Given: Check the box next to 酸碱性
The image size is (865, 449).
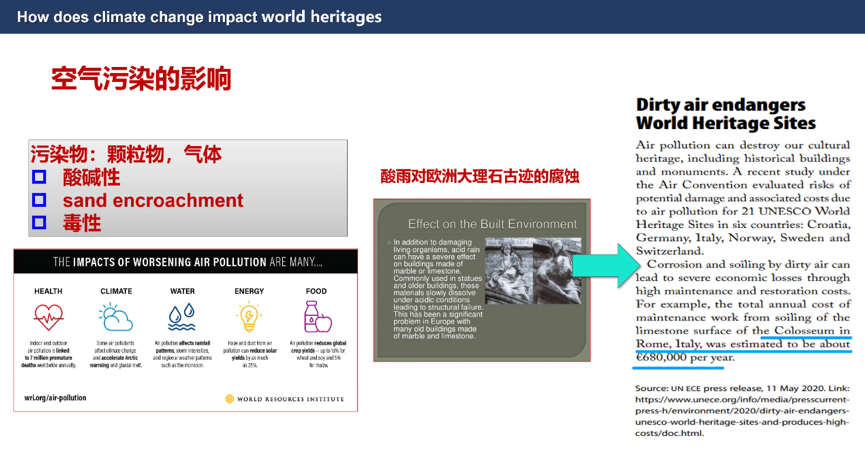Looking at the screenshot, I should click(x=39, y=178).
